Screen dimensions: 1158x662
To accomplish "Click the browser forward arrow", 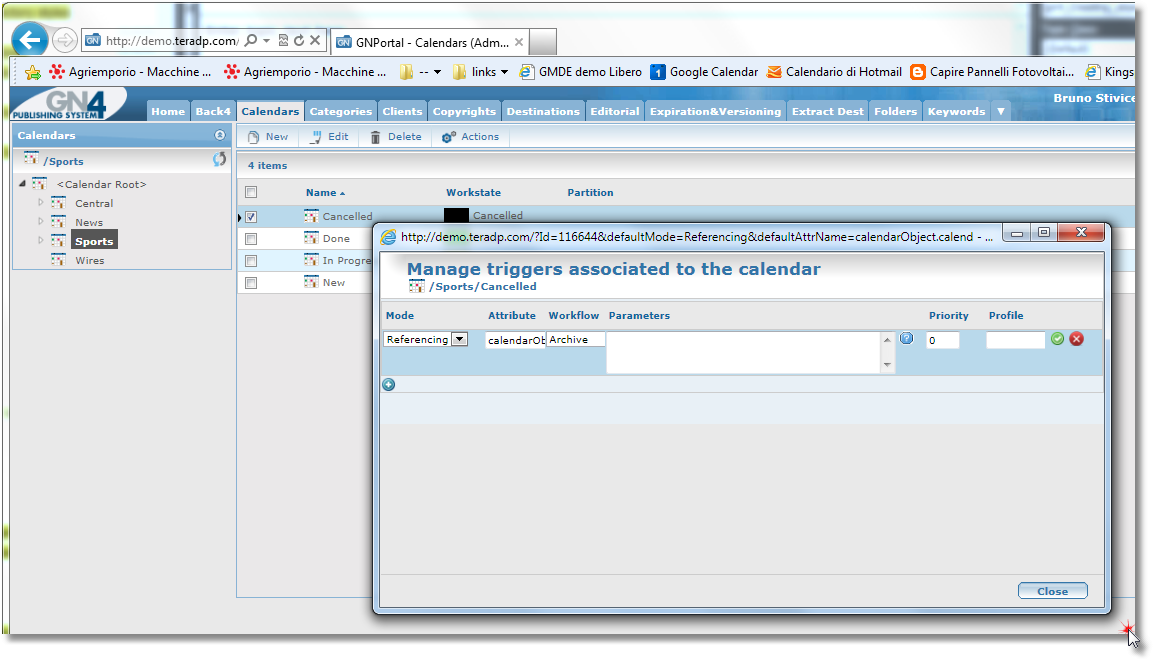I will (x=65, y=40).
